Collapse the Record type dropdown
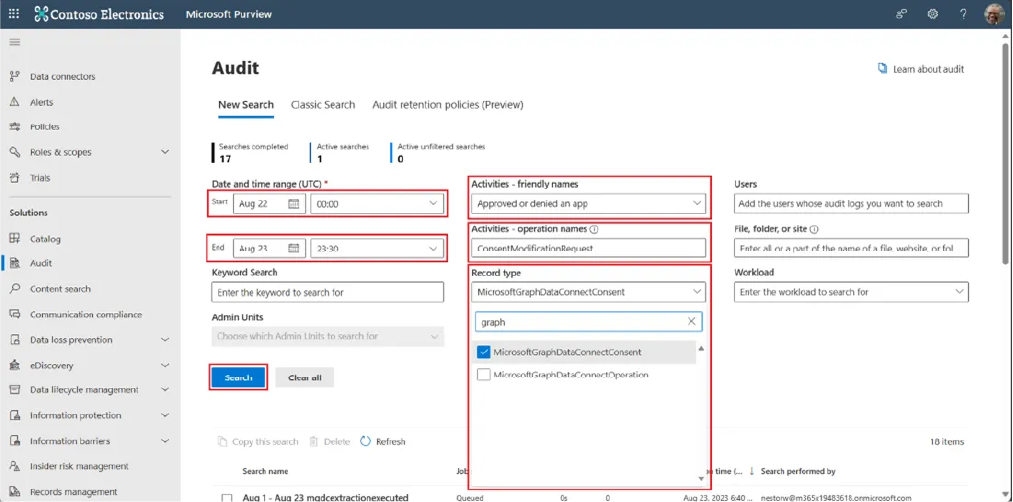This screenshot has width=1013, height=502. pyautogui.click(x=589, y=292)
